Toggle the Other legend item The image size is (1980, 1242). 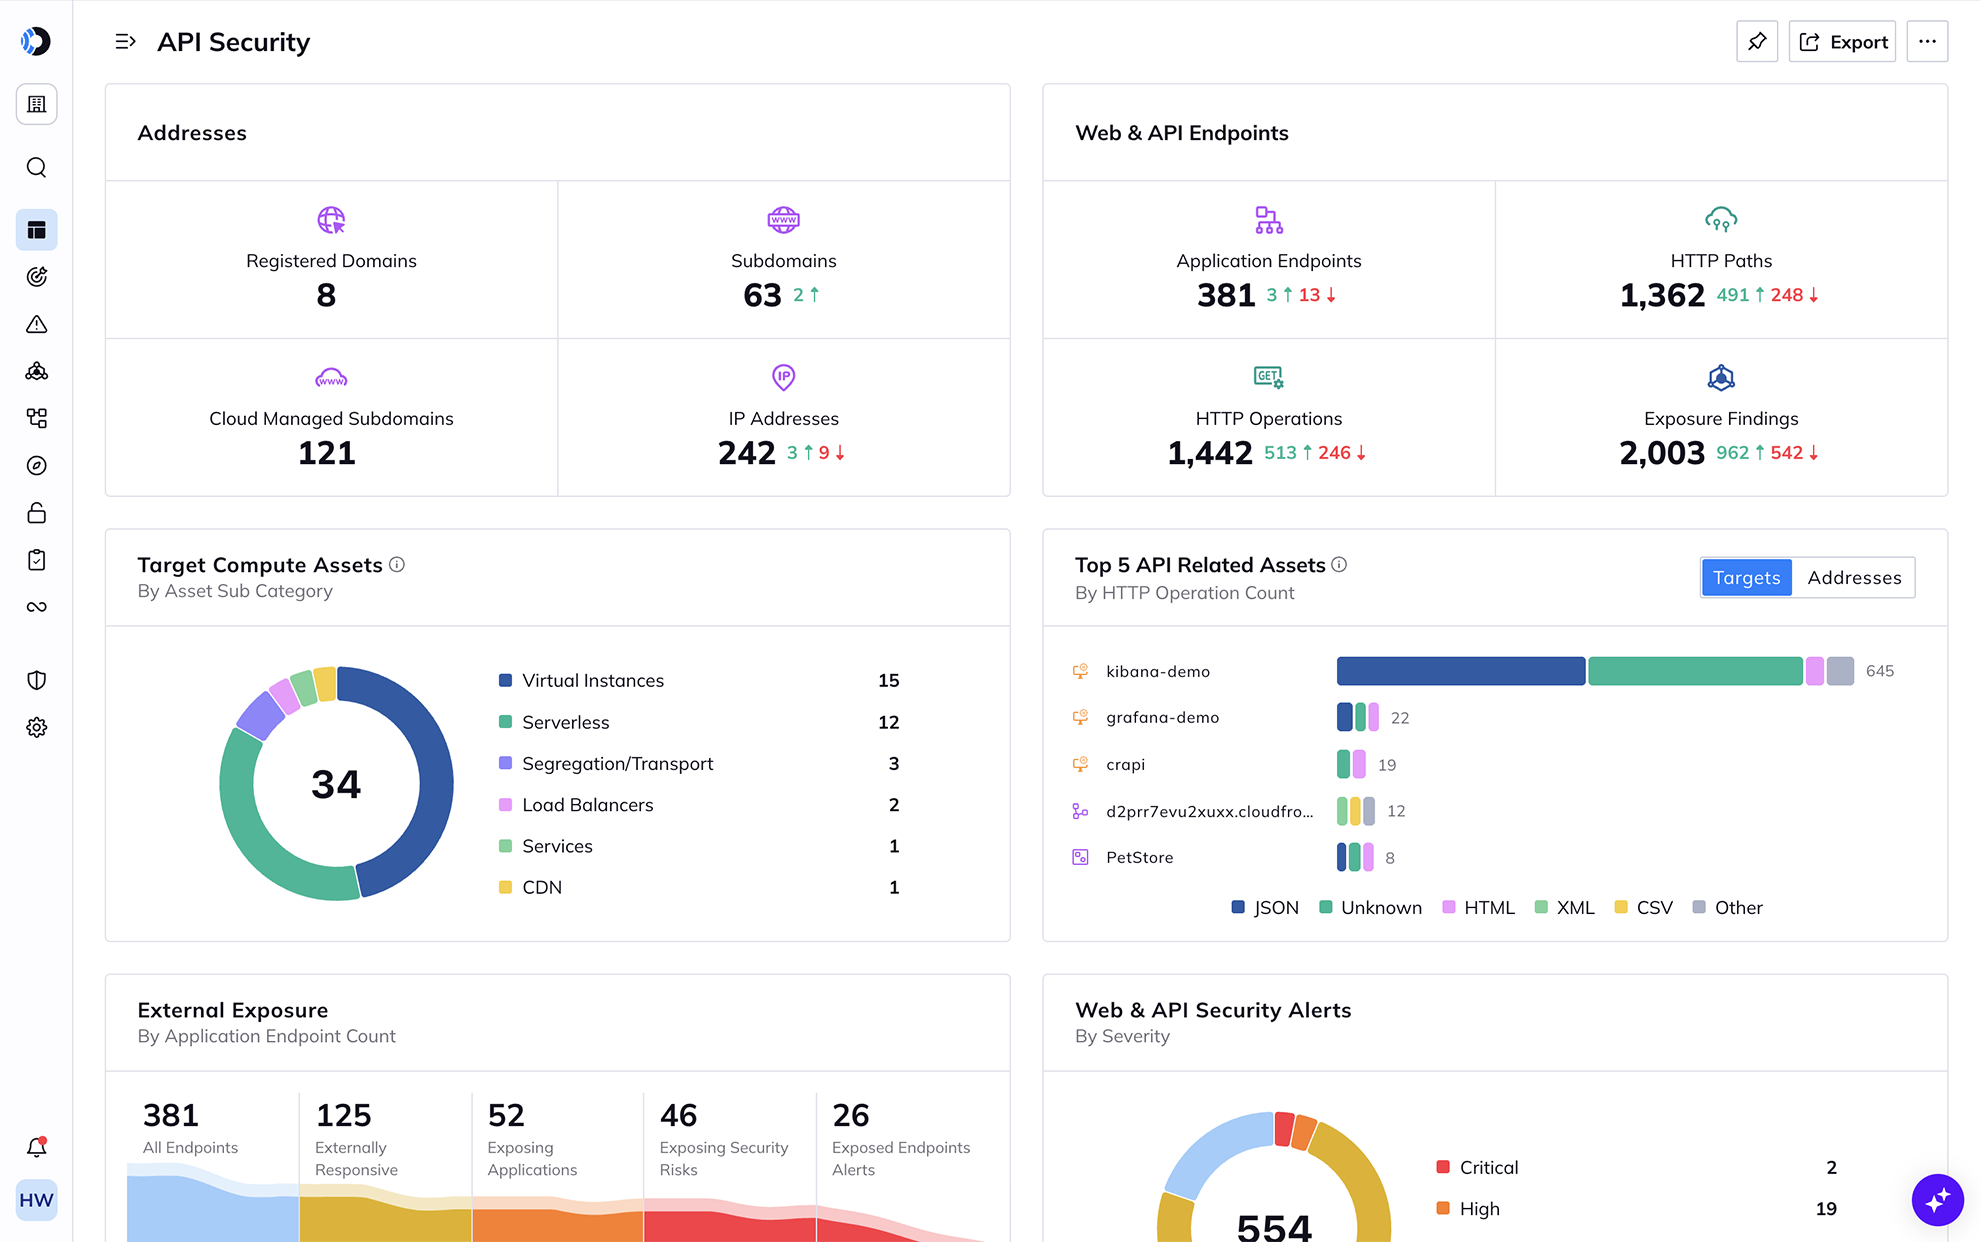[1727, 907]
